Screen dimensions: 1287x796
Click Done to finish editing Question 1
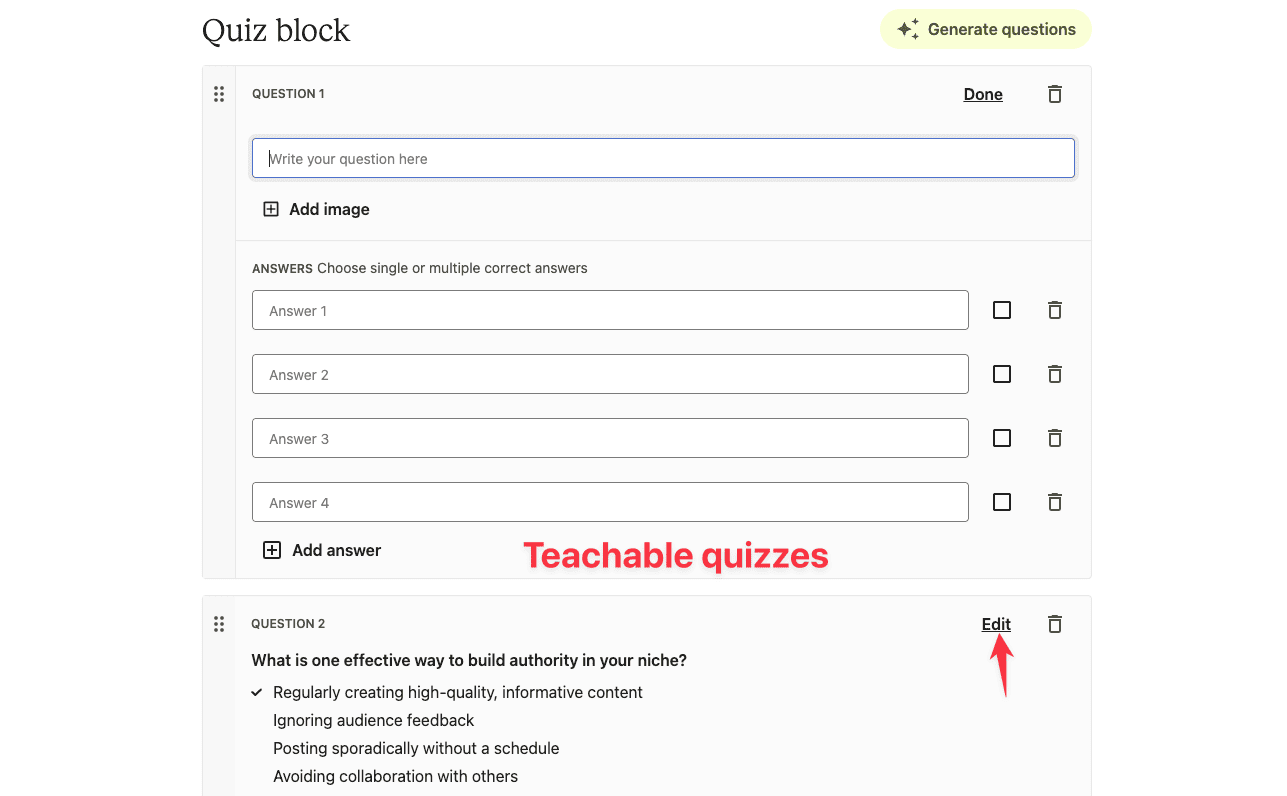(x=982, y=94)
